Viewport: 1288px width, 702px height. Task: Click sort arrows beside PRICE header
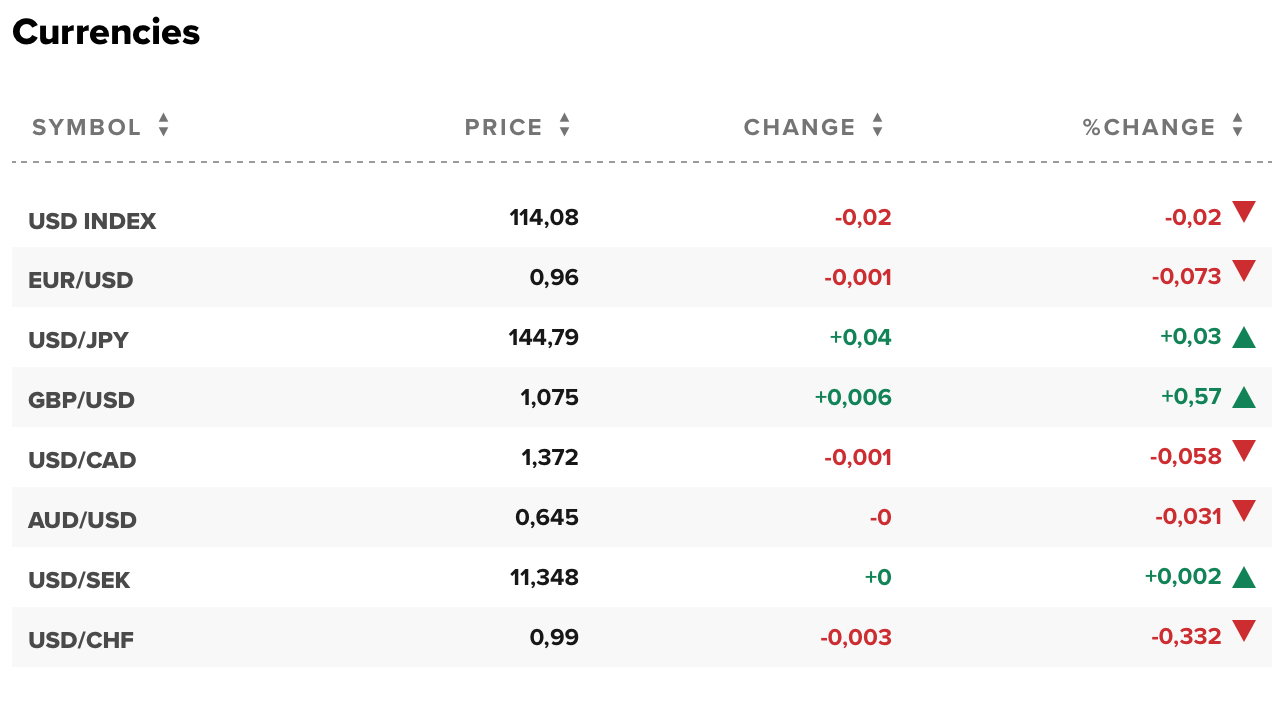click(x=565, y=126)
